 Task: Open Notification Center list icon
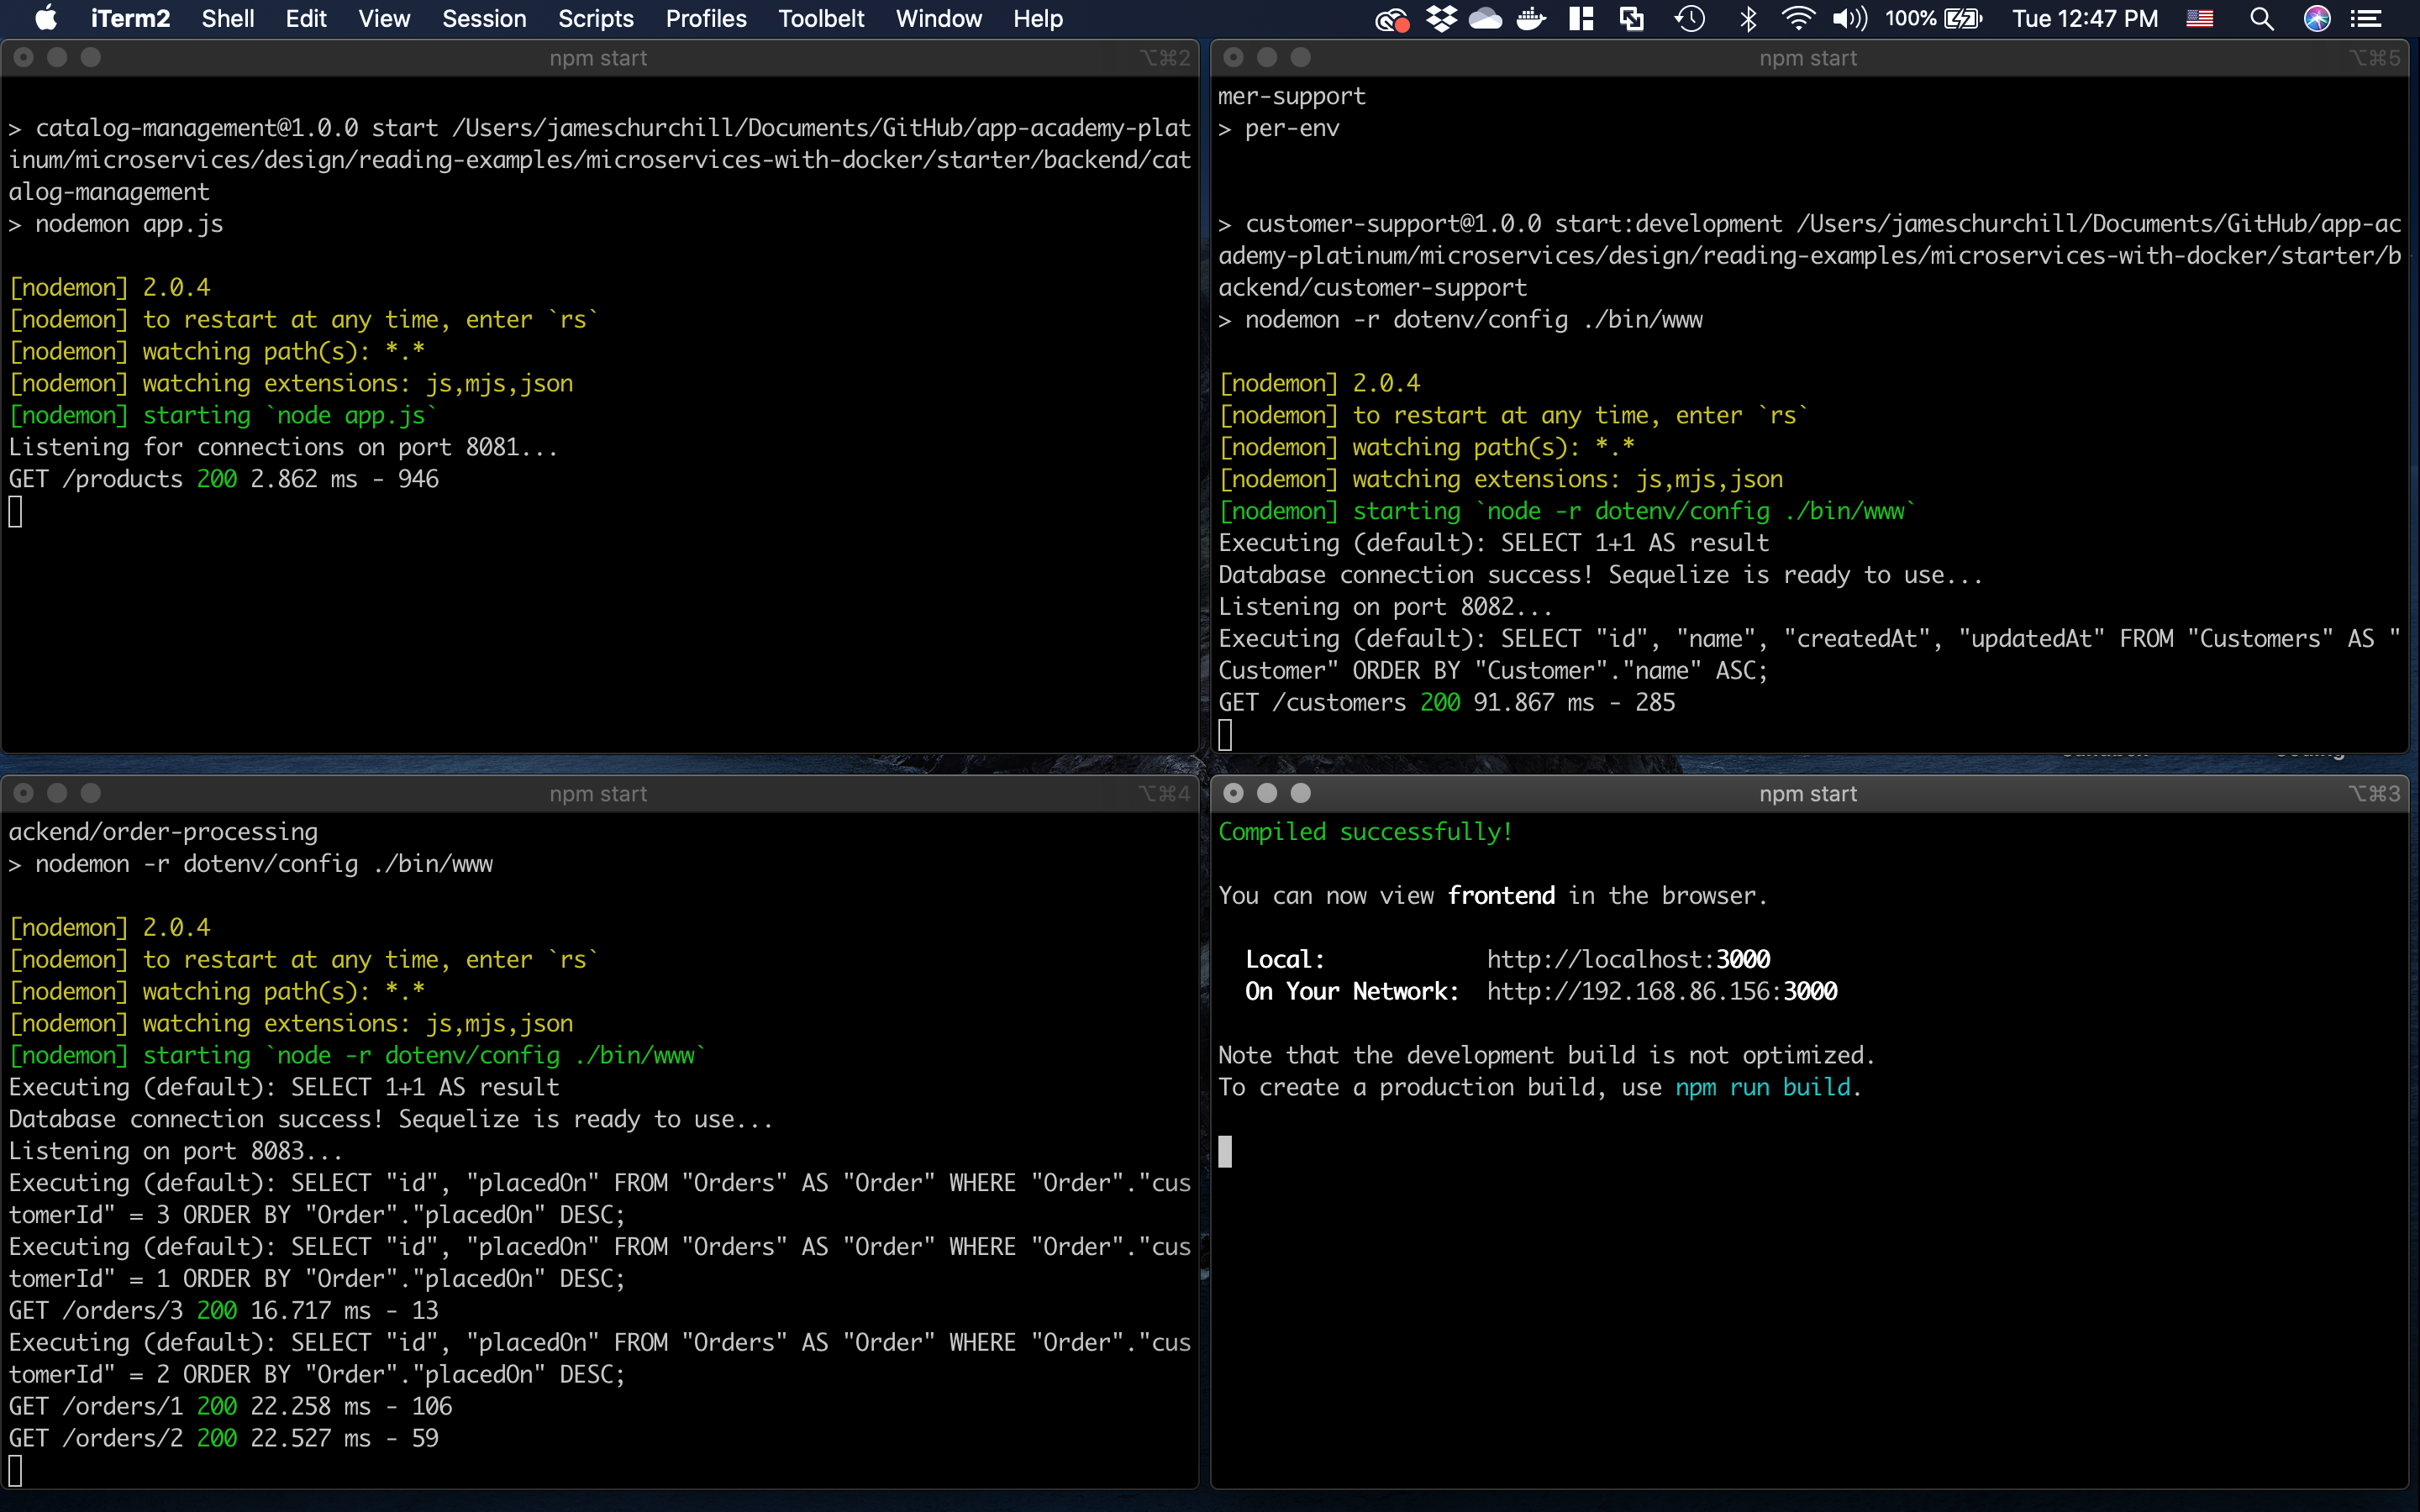point(2365,18)
